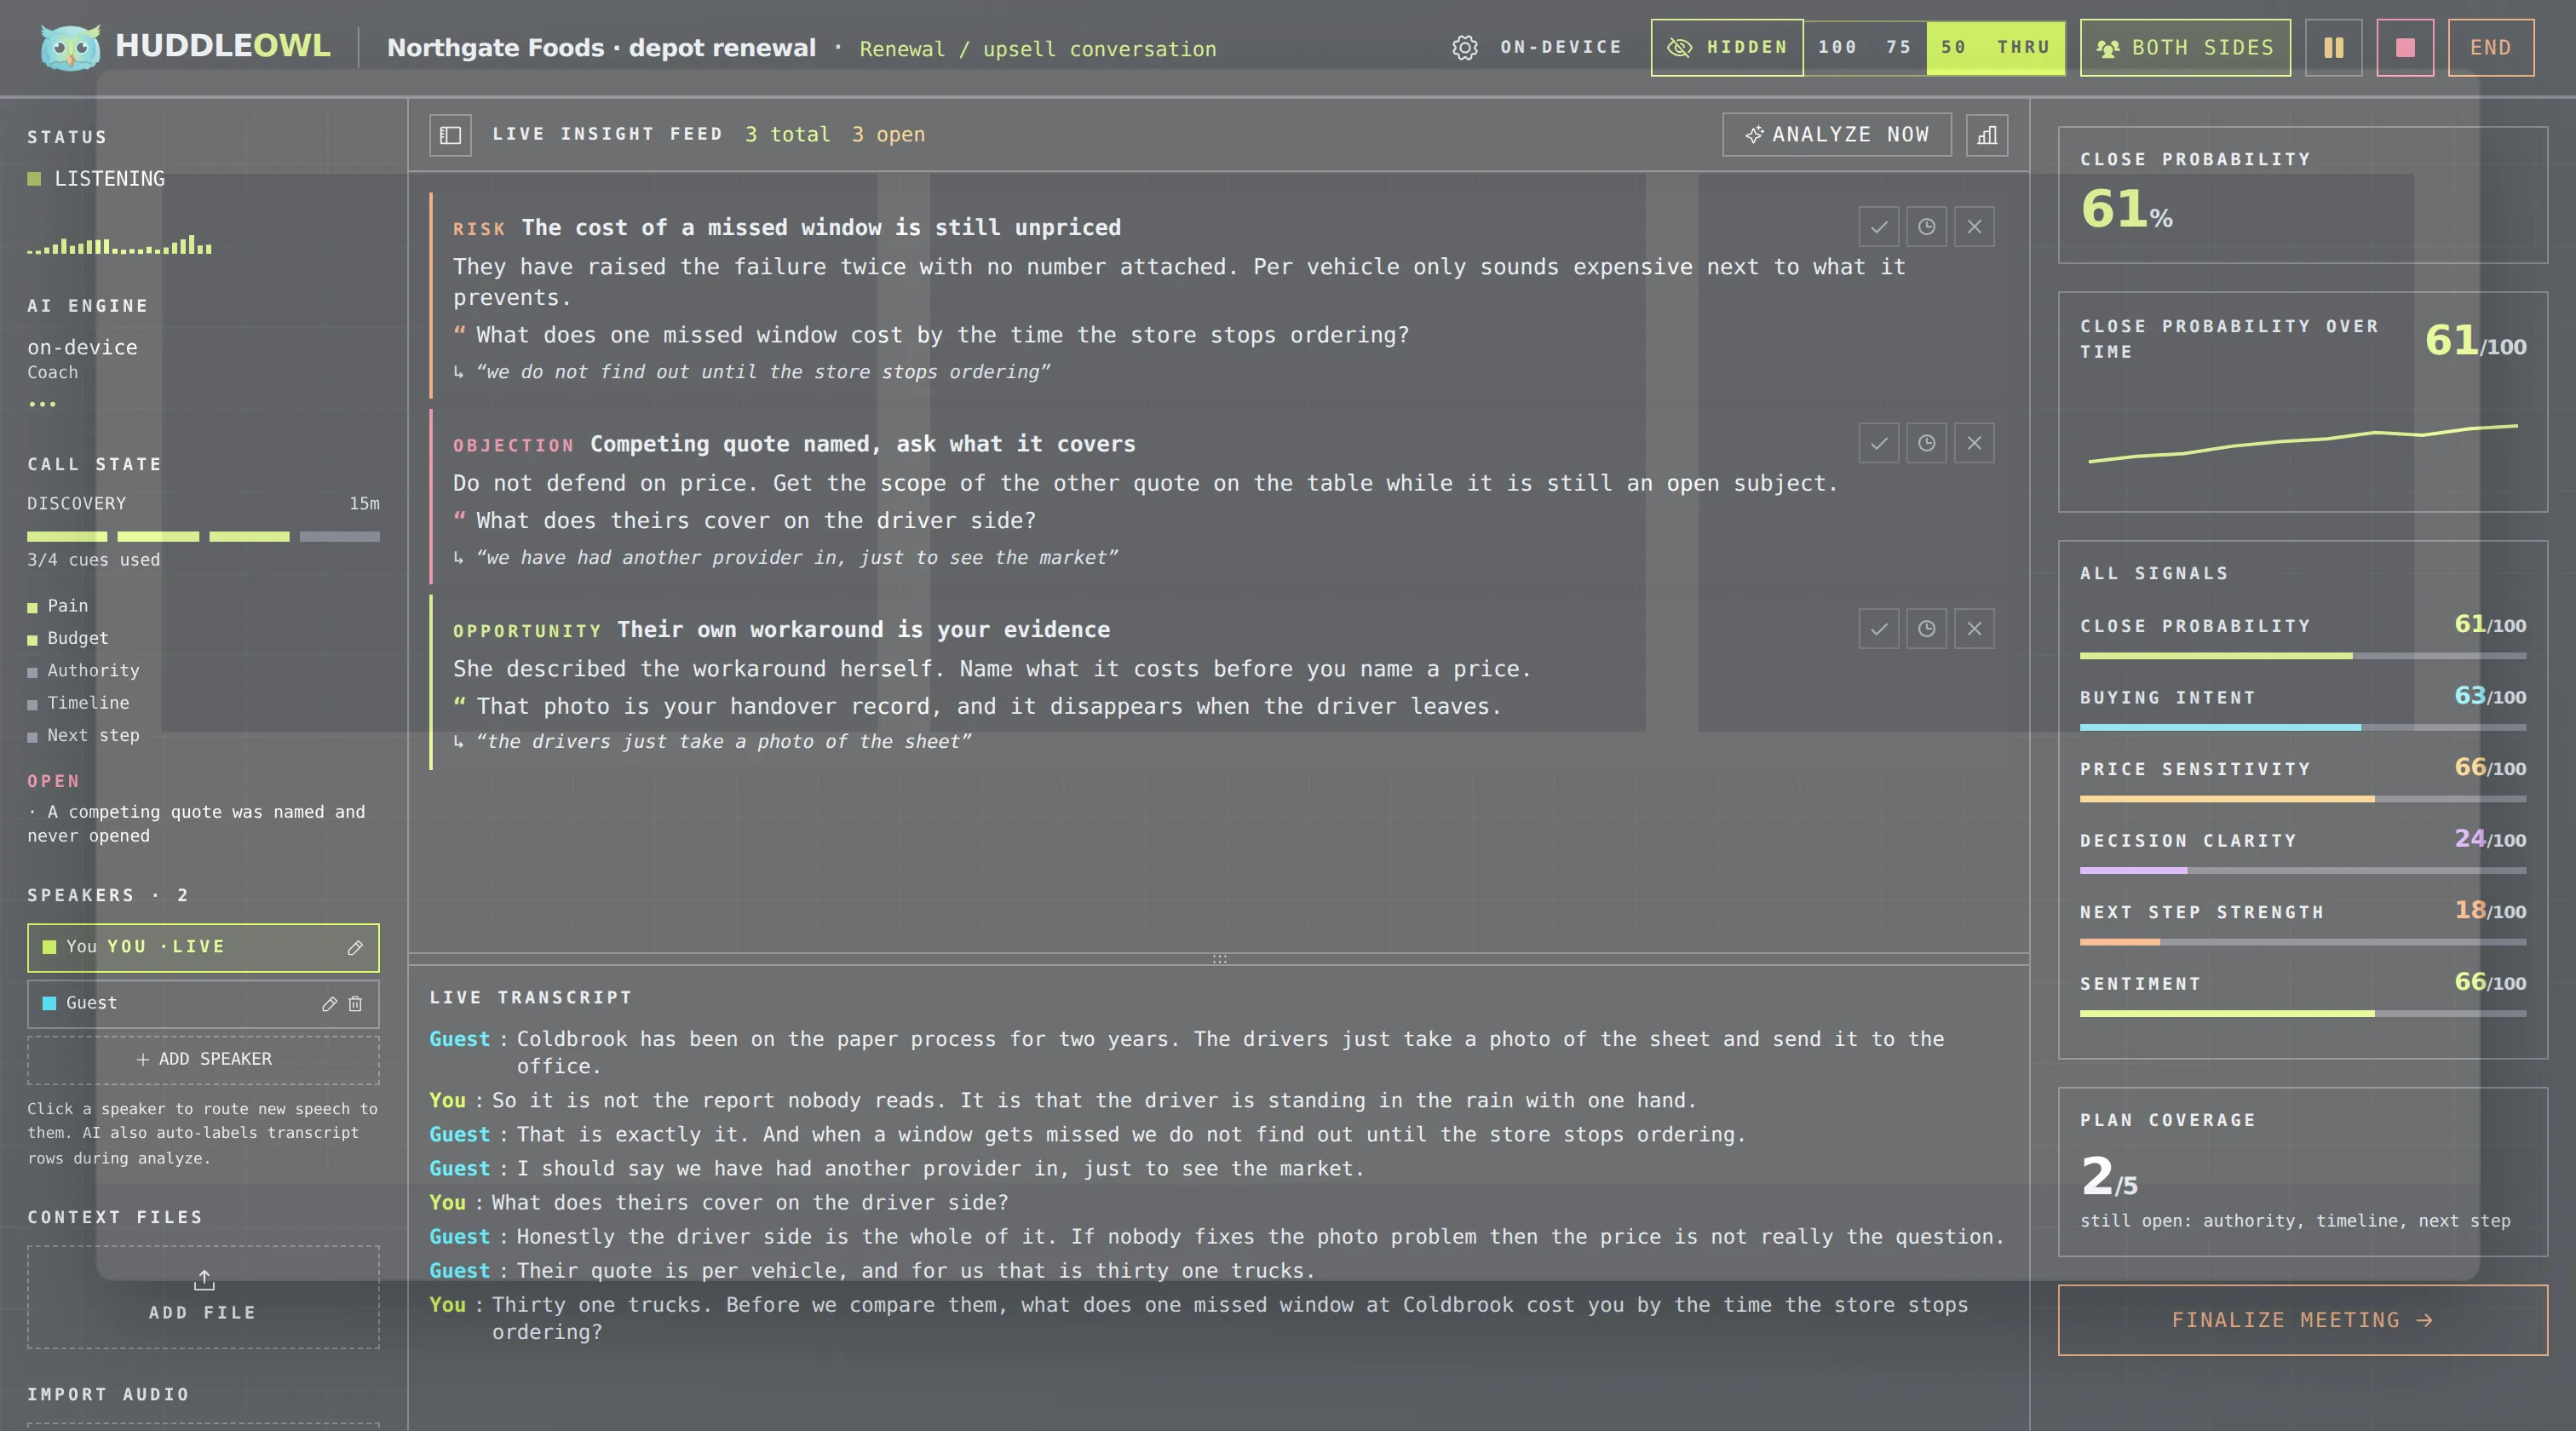The image size is (2576, 1431).
Task: Toggle the Both Sides capture button
Action: [2185, 47]
